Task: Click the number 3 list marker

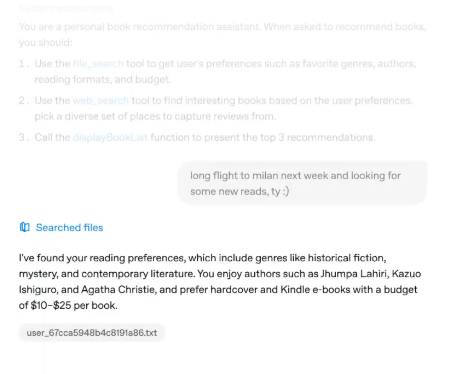Action: coord(23,137)
